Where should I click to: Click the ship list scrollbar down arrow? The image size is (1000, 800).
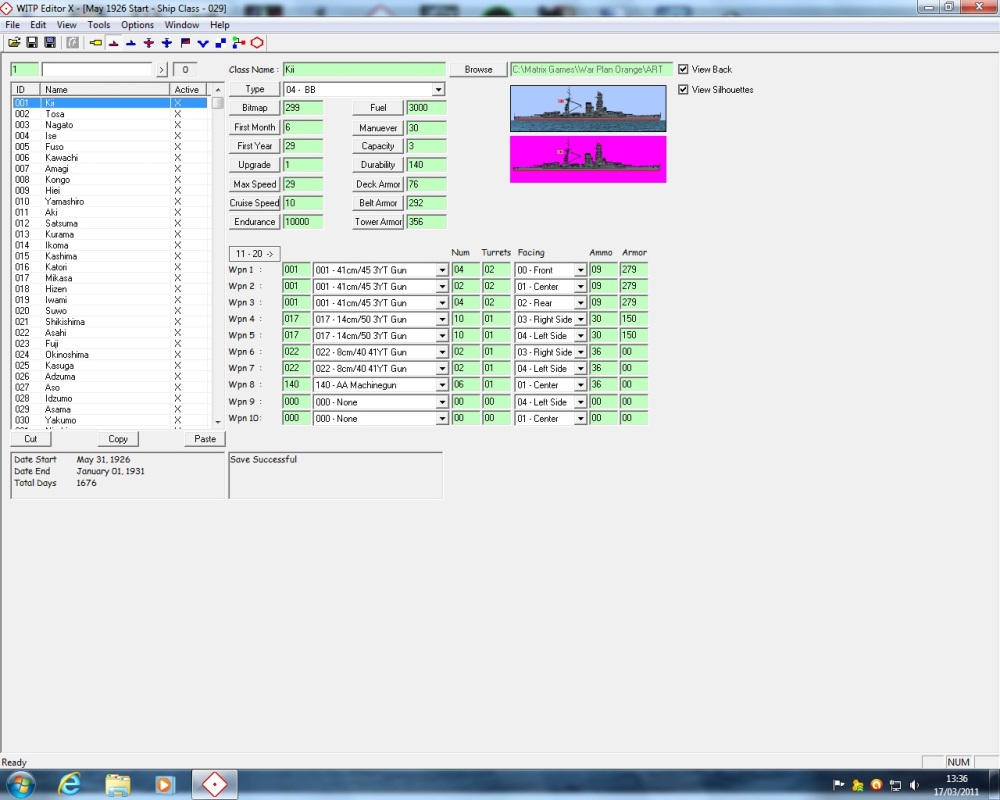click(218, 422)
